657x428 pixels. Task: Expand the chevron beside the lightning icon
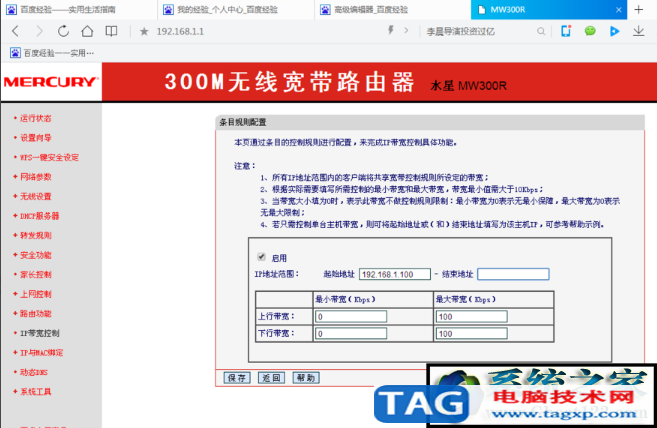click(406, 30)
